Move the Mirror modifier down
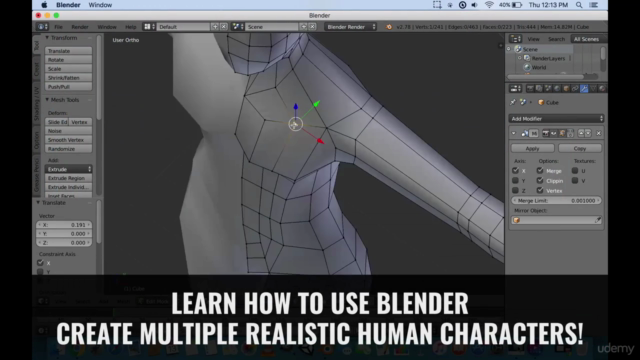Image resolution: width=640 pixels, height=360 pixels. 588,133
